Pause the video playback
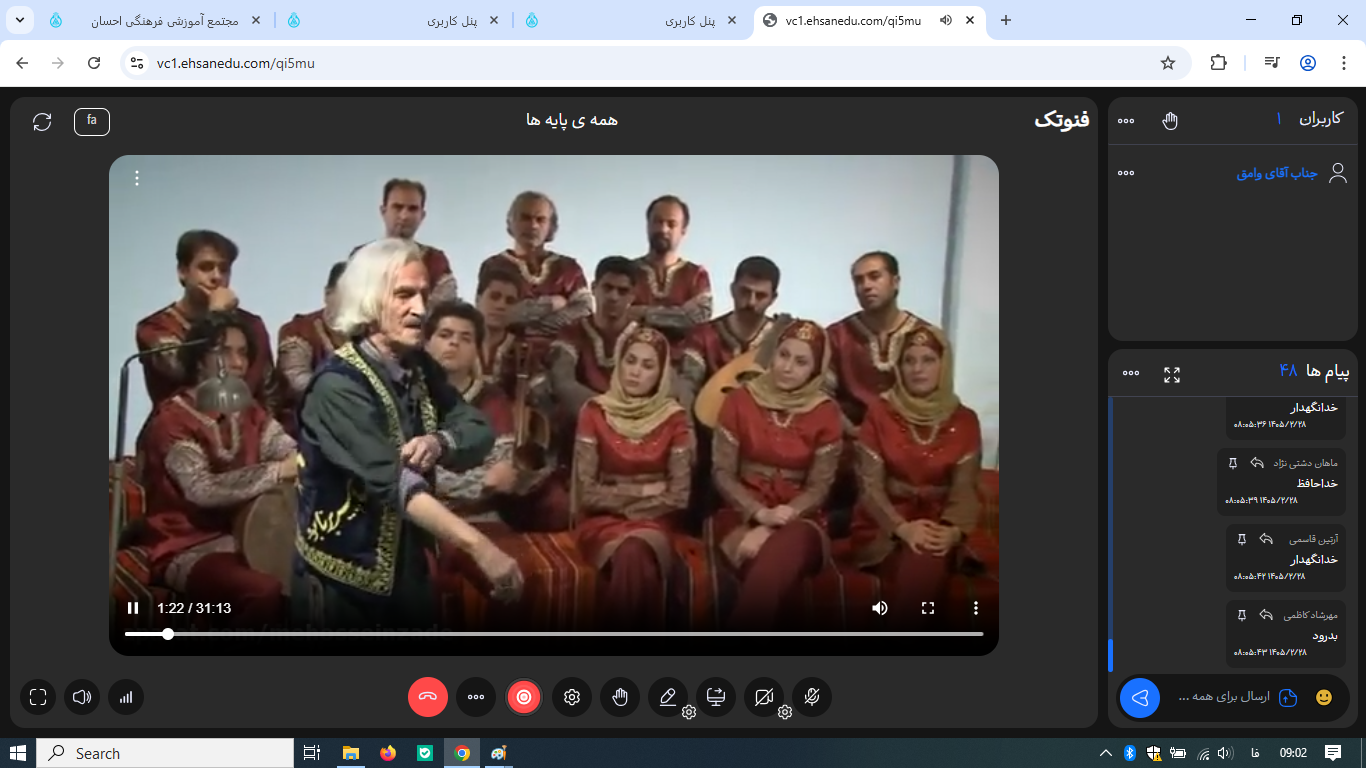 133,608
